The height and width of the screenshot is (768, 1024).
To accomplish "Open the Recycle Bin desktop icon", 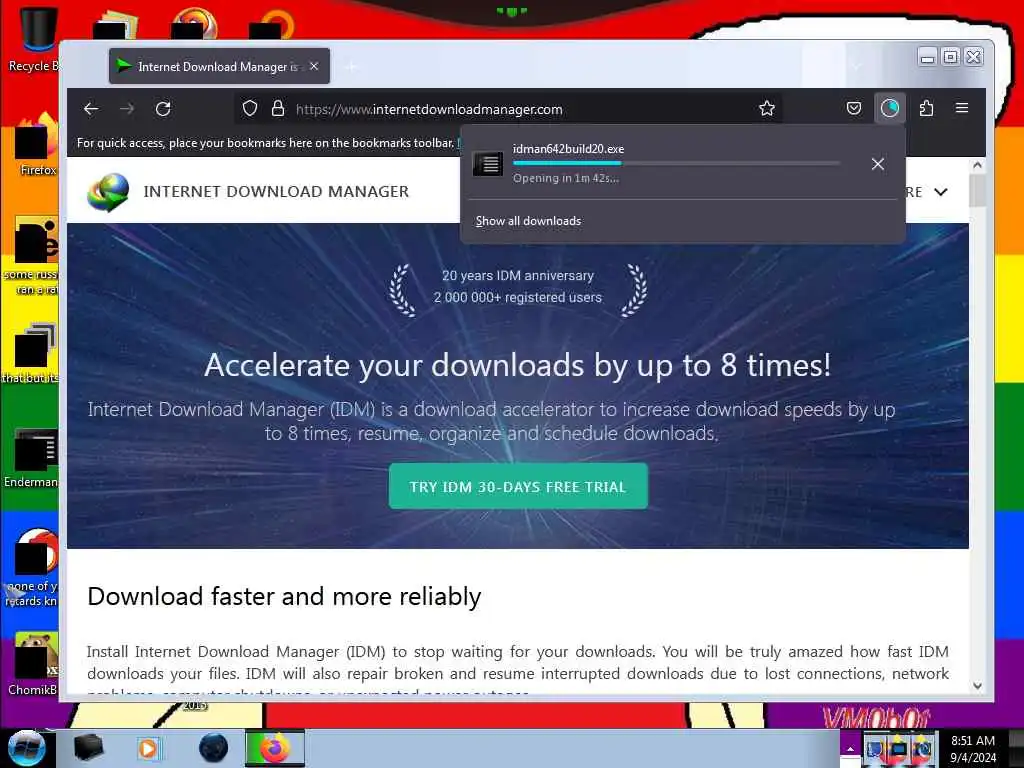I will coord(37,39).
